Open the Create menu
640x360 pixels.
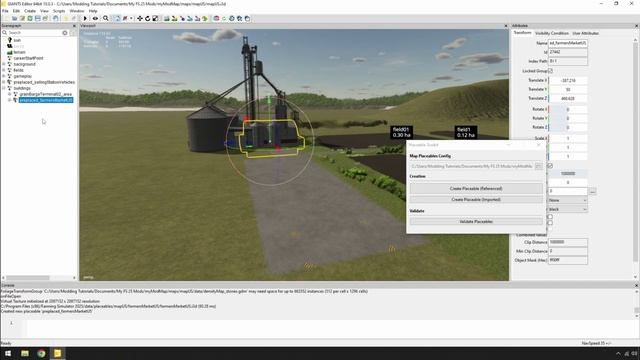click(x=30, y=11)
